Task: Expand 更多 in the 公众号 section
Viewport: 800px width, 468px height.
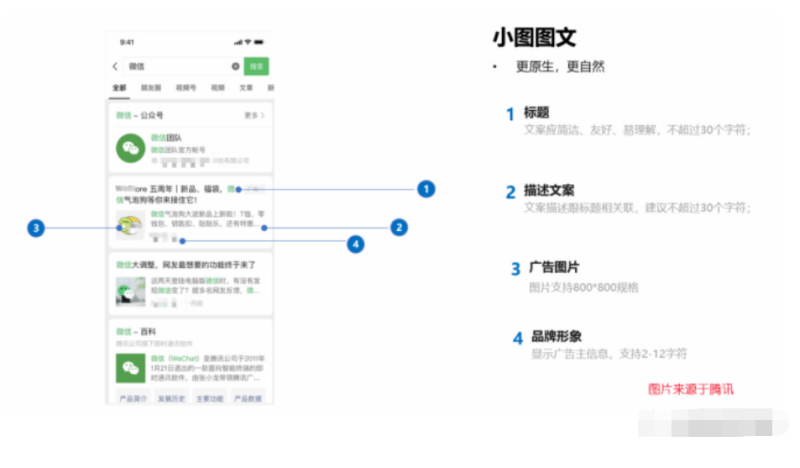Action: (x=254, y=115)
